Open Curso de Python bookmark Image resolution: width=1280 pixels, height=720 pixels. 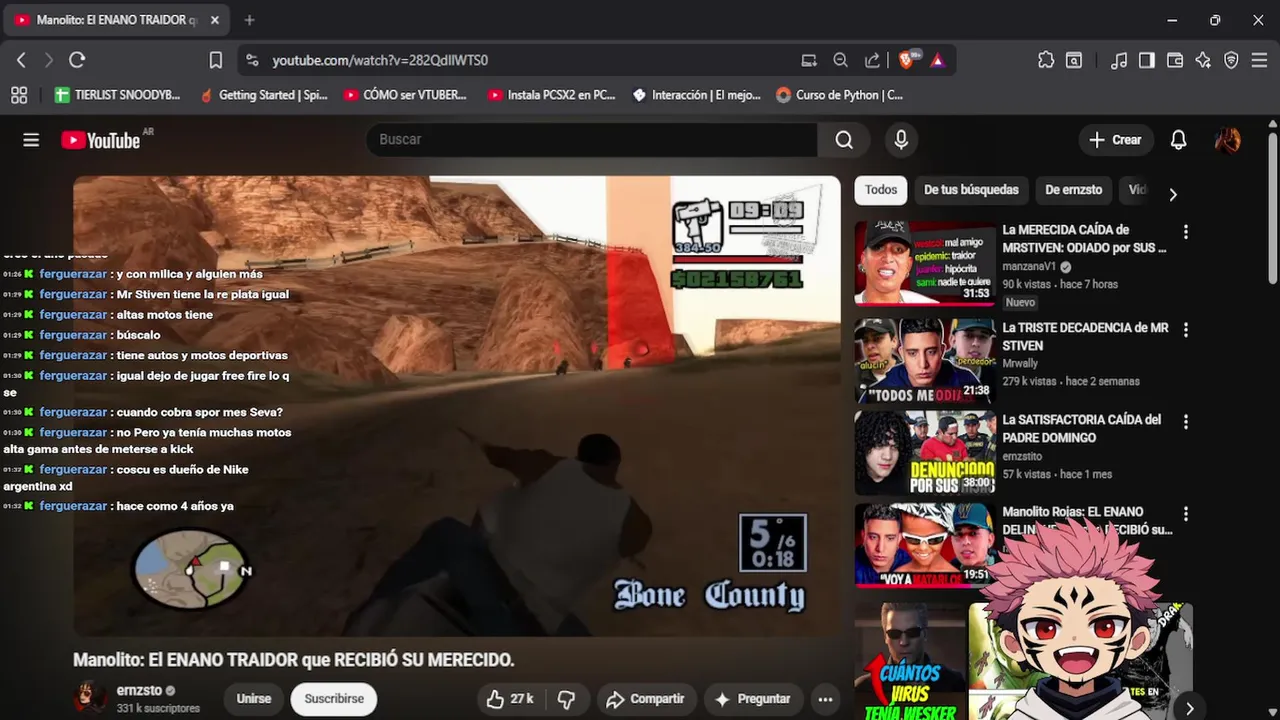(x=840, y=95)
